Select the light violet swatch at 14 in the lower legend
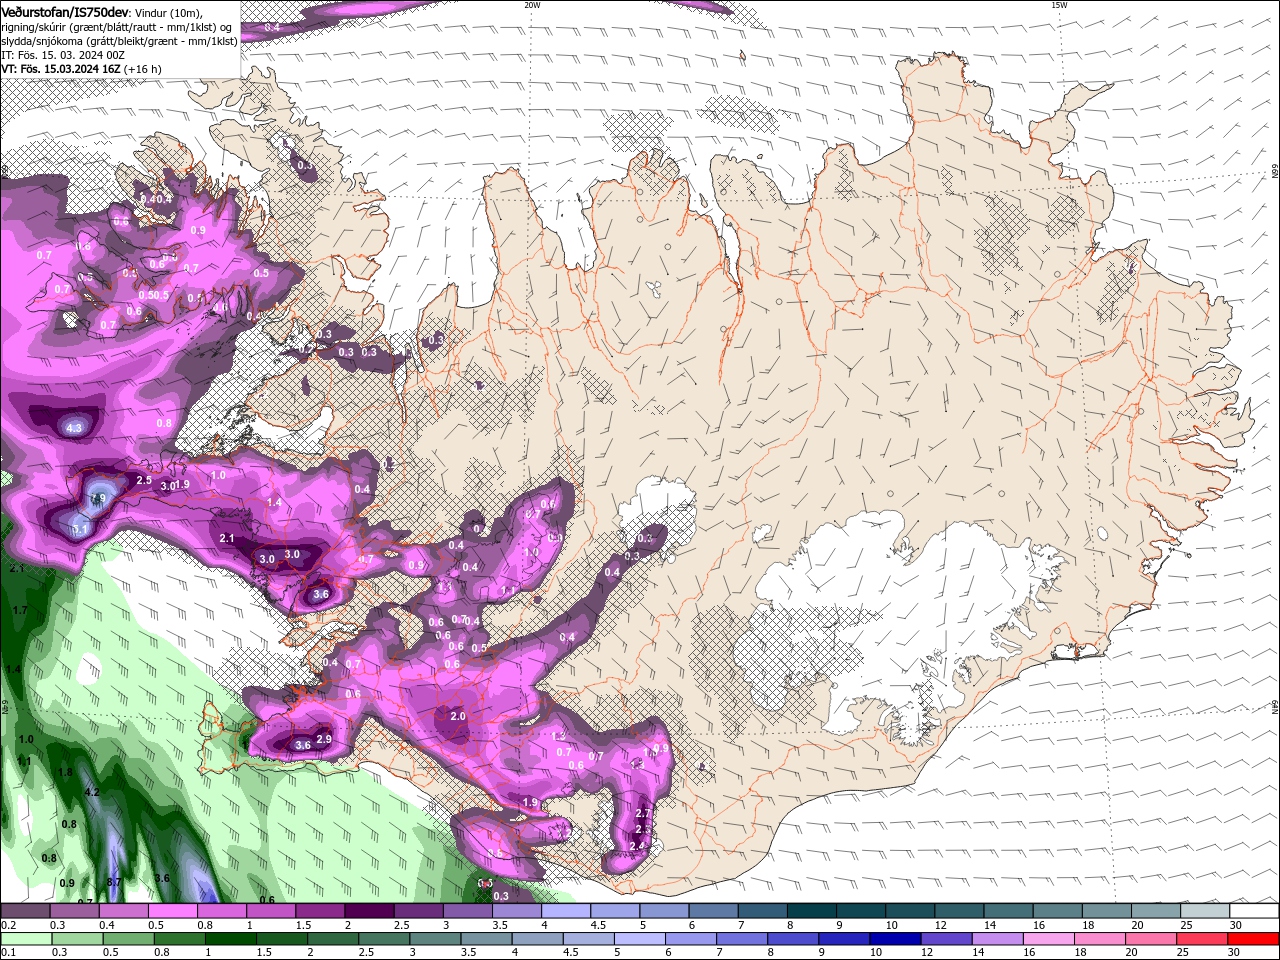 (996, 939)
